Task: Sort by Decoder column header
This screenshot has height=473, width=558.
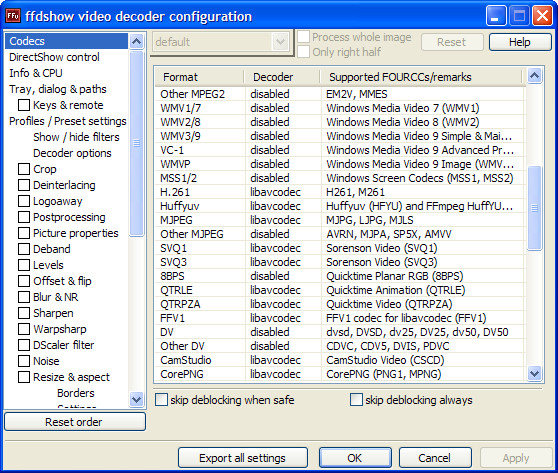Action: pos(282,77)
